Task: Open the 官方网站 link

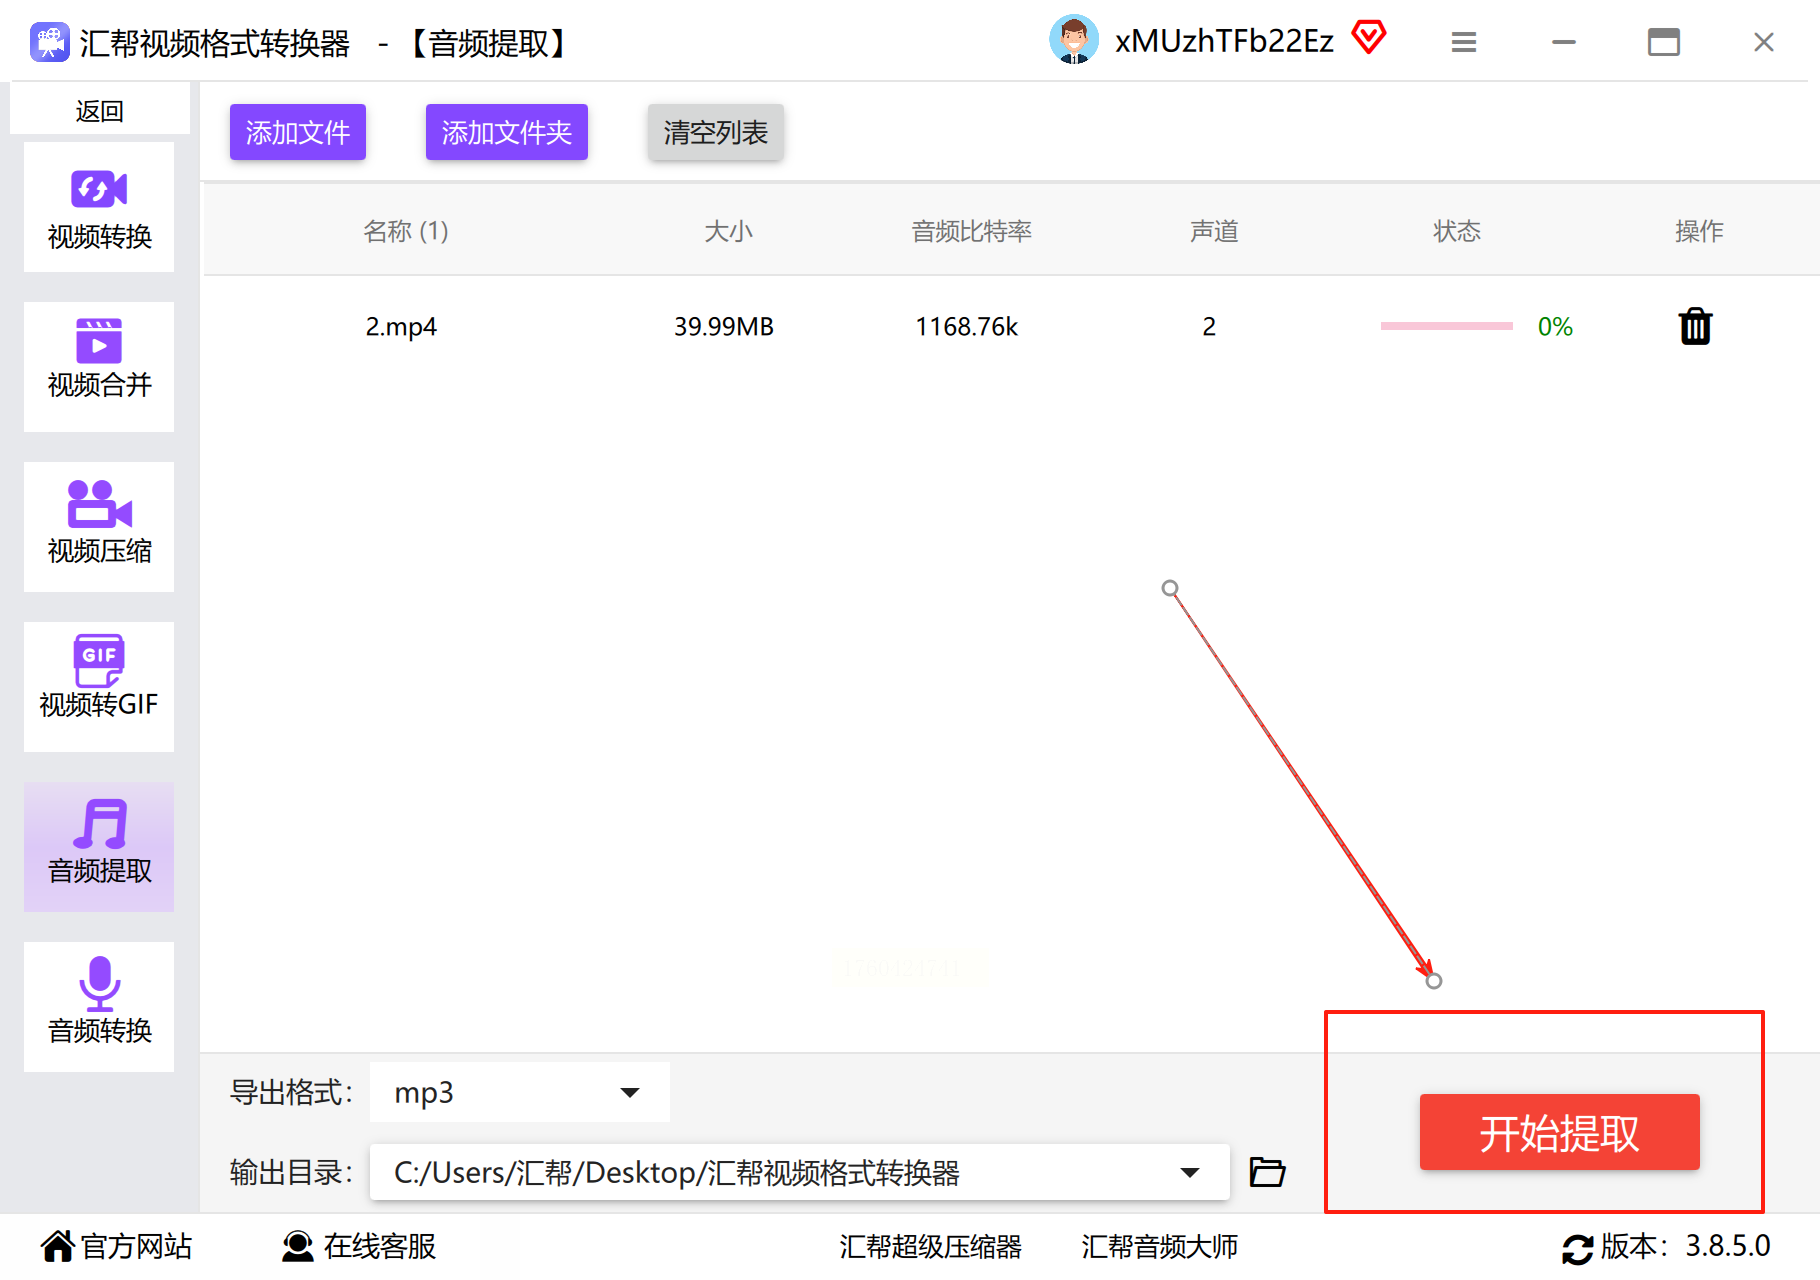Action: (x=116, y=1246)
